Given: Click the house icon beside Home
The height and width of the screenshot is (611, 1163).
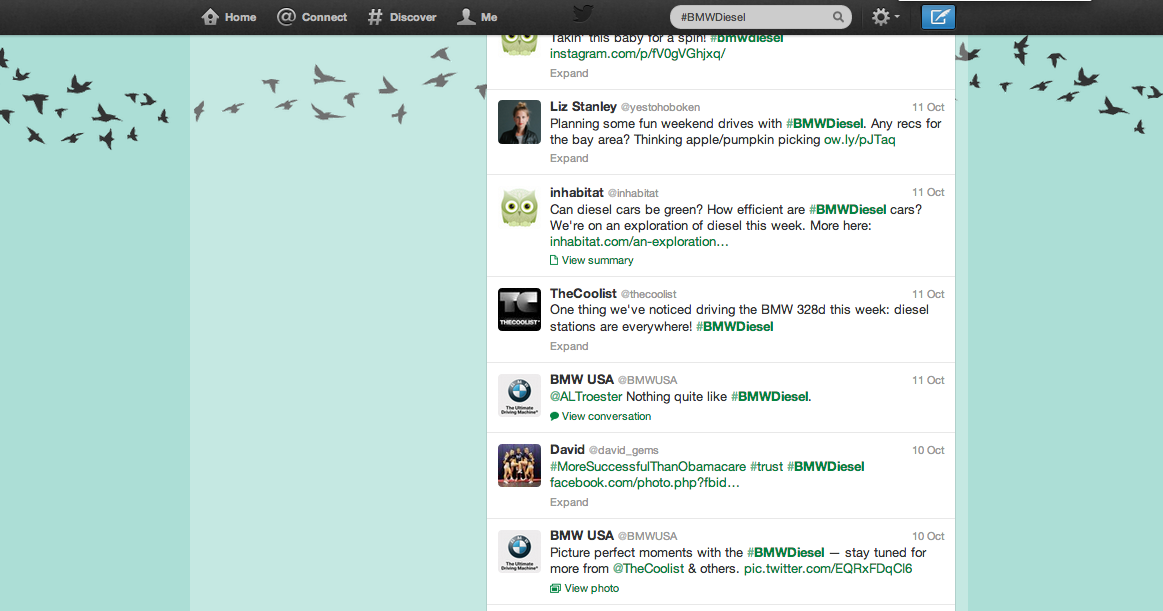Looking at the screenshot, I should (x=210, y=16).
